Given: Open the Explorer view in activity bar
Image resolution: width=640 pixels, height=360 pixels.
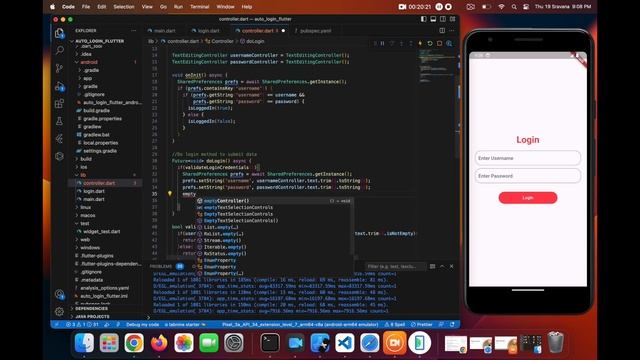Looking at the screenshot, I should click(59, 33).
